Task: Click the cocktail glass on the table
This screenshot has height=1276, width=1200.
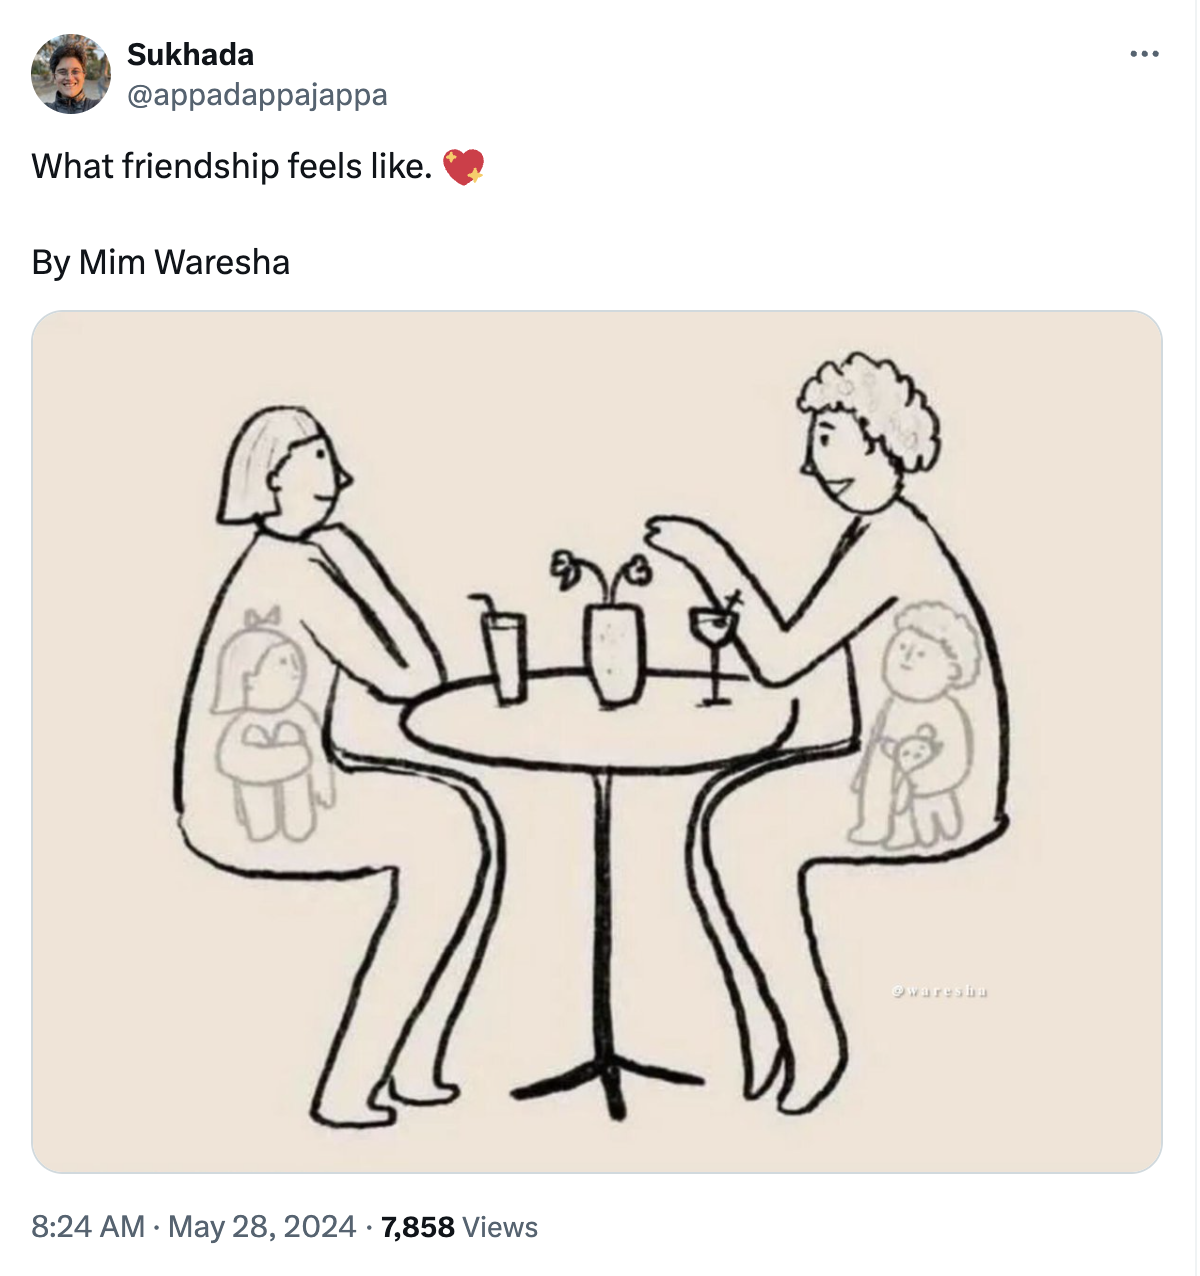Action: coord(714,645)
